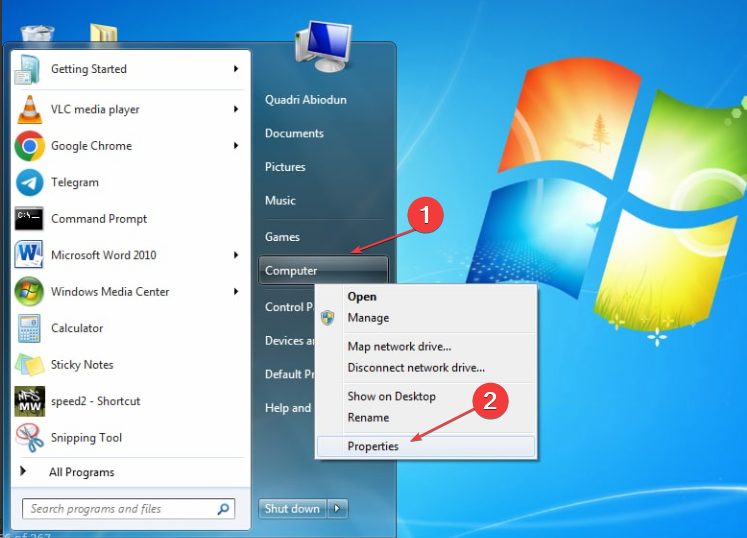
Task: Click the Telegram label text
Action: (75, 183)
